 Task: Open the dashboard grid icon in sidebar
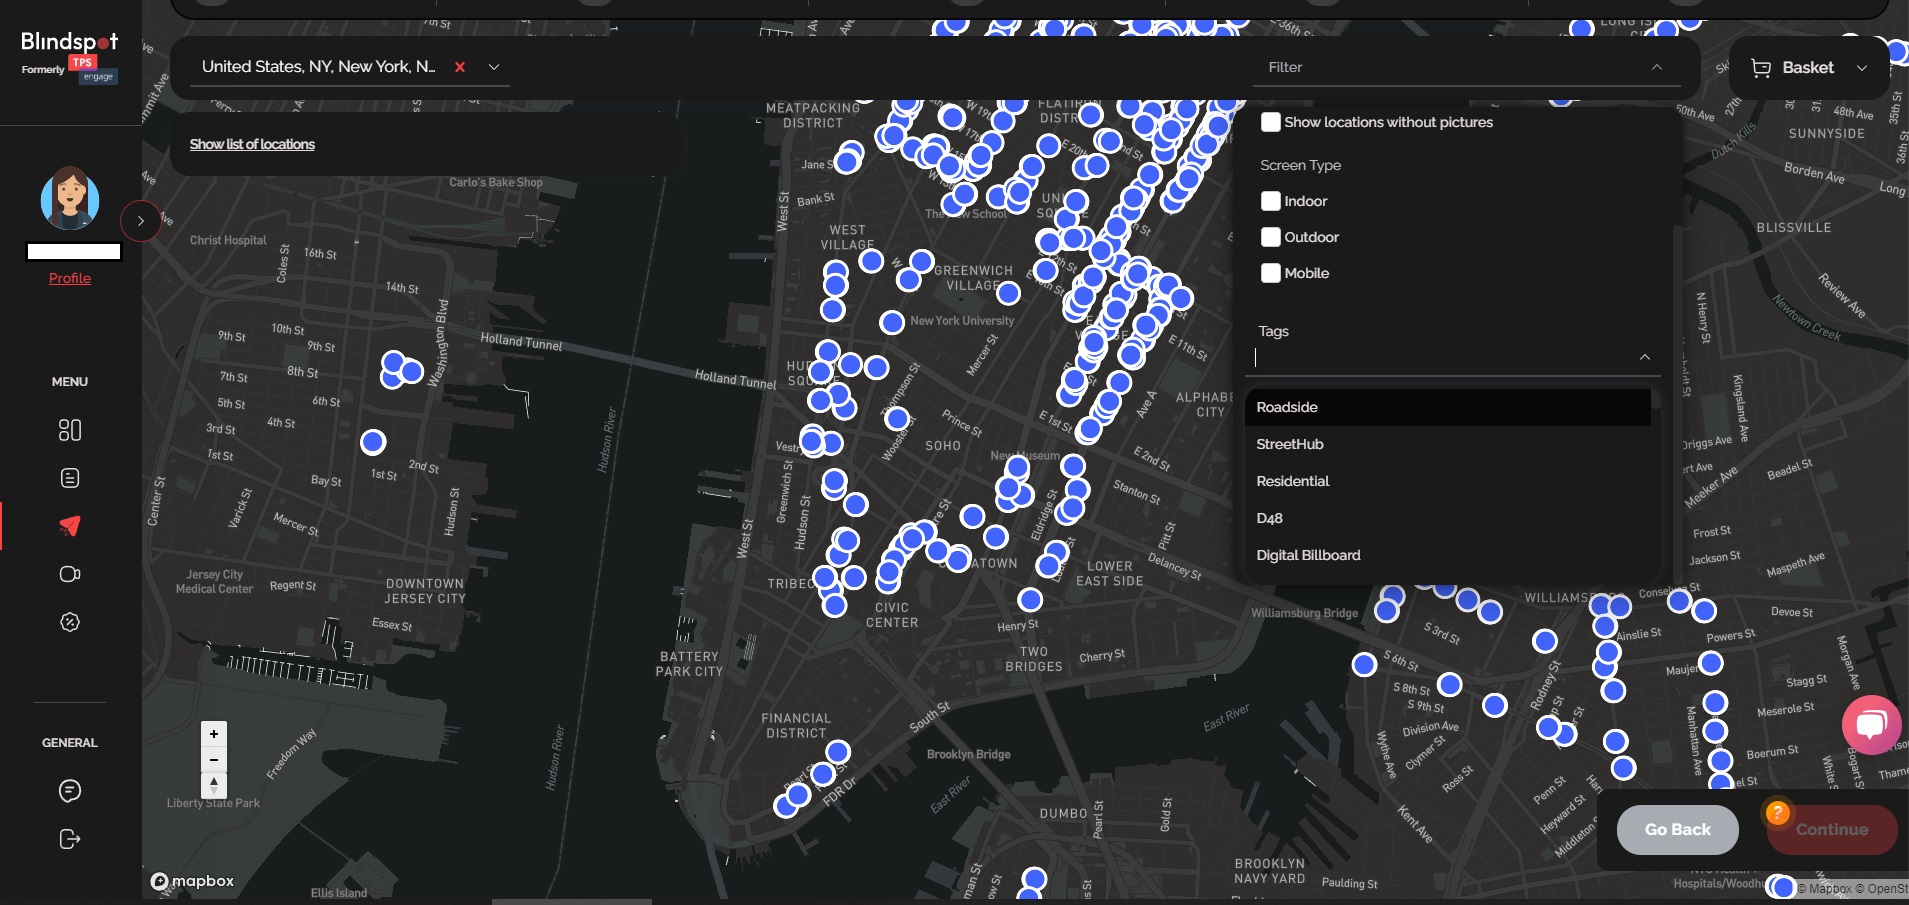(70, 430)
